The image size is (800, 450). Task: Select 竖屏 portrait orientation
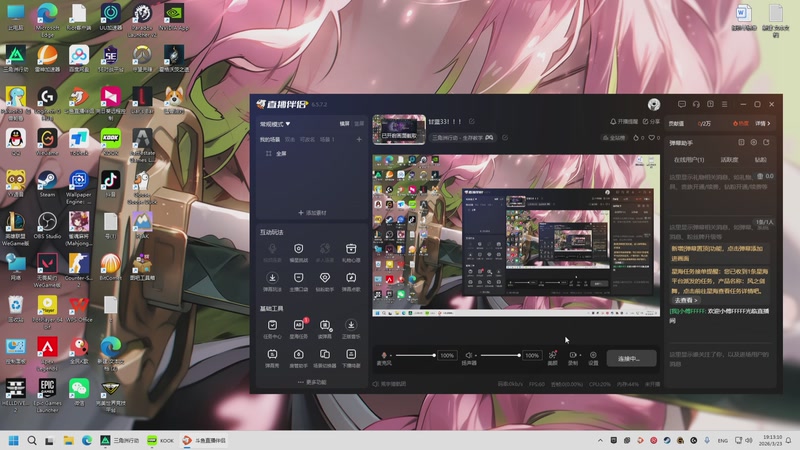pyautogui.click(x=359, y=123)
